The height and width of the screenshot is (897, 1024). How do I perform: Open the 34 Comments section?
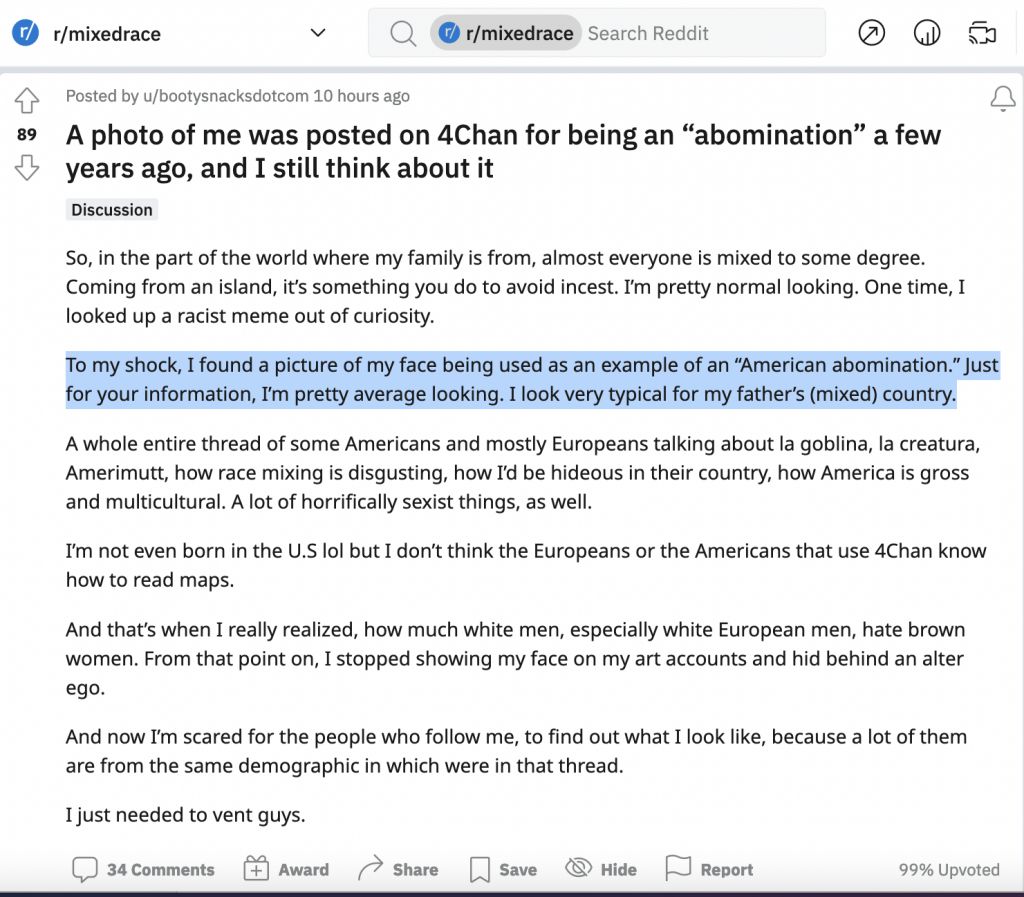[143, 870]
